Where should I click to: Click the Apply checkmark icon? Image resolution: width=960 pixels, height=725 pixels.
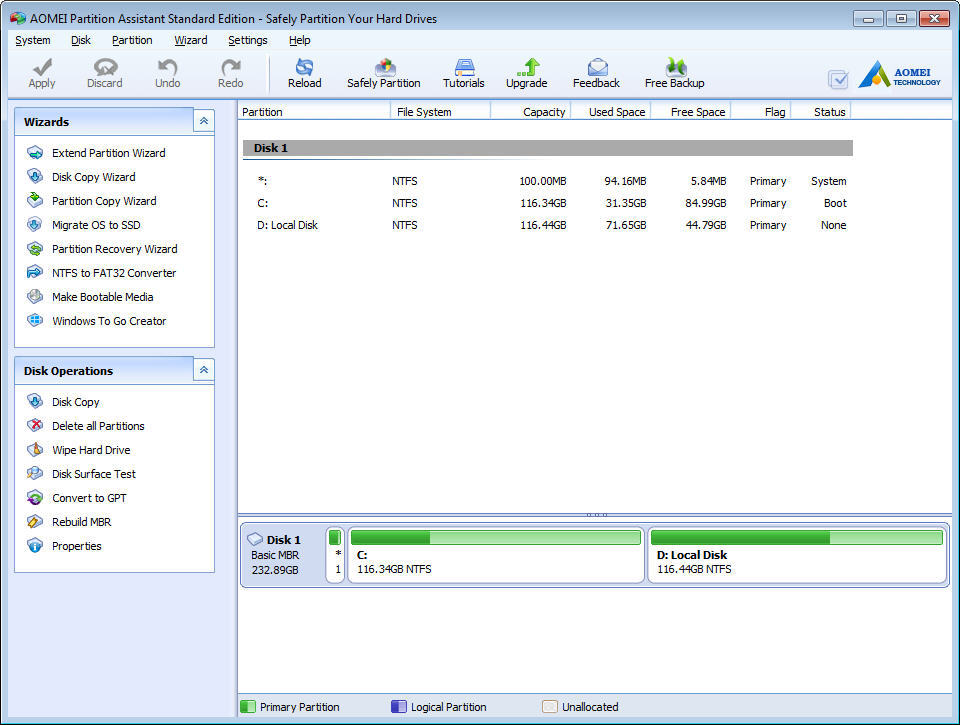click(42, 67)
